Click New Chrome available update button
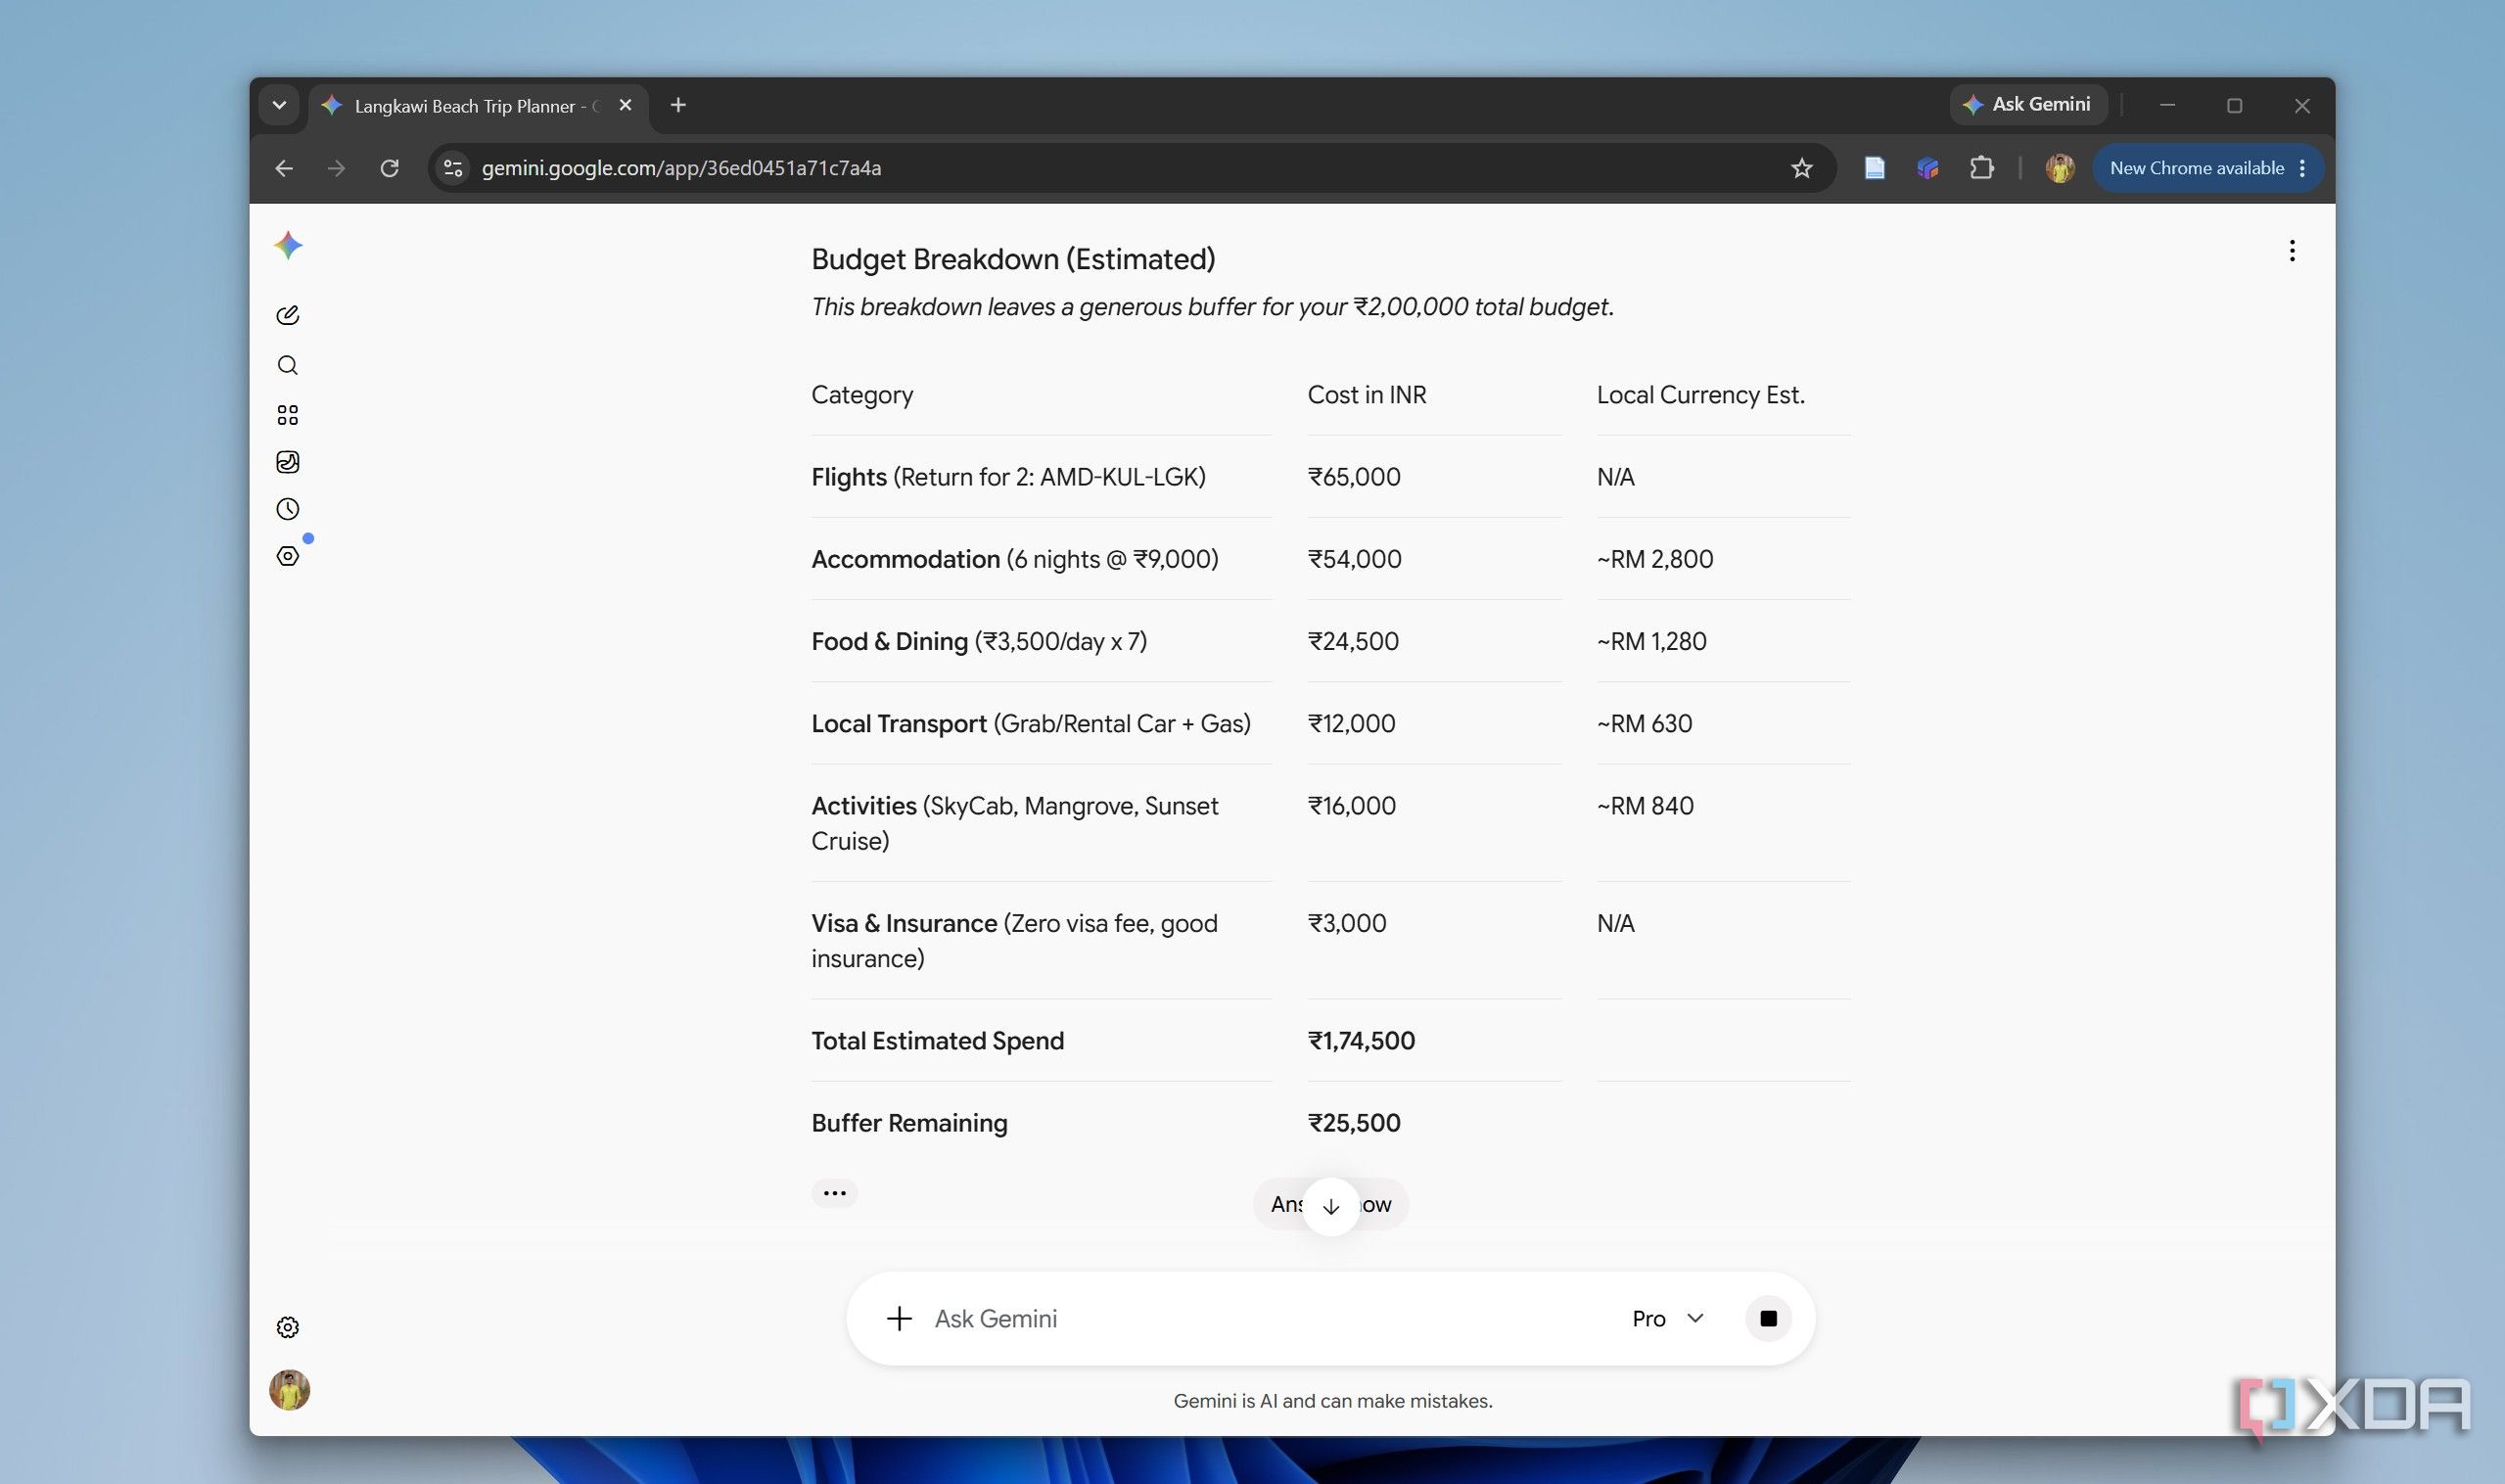Image resolution: width=2505 pixels, height=1484 pixels. pos(2207,168)
